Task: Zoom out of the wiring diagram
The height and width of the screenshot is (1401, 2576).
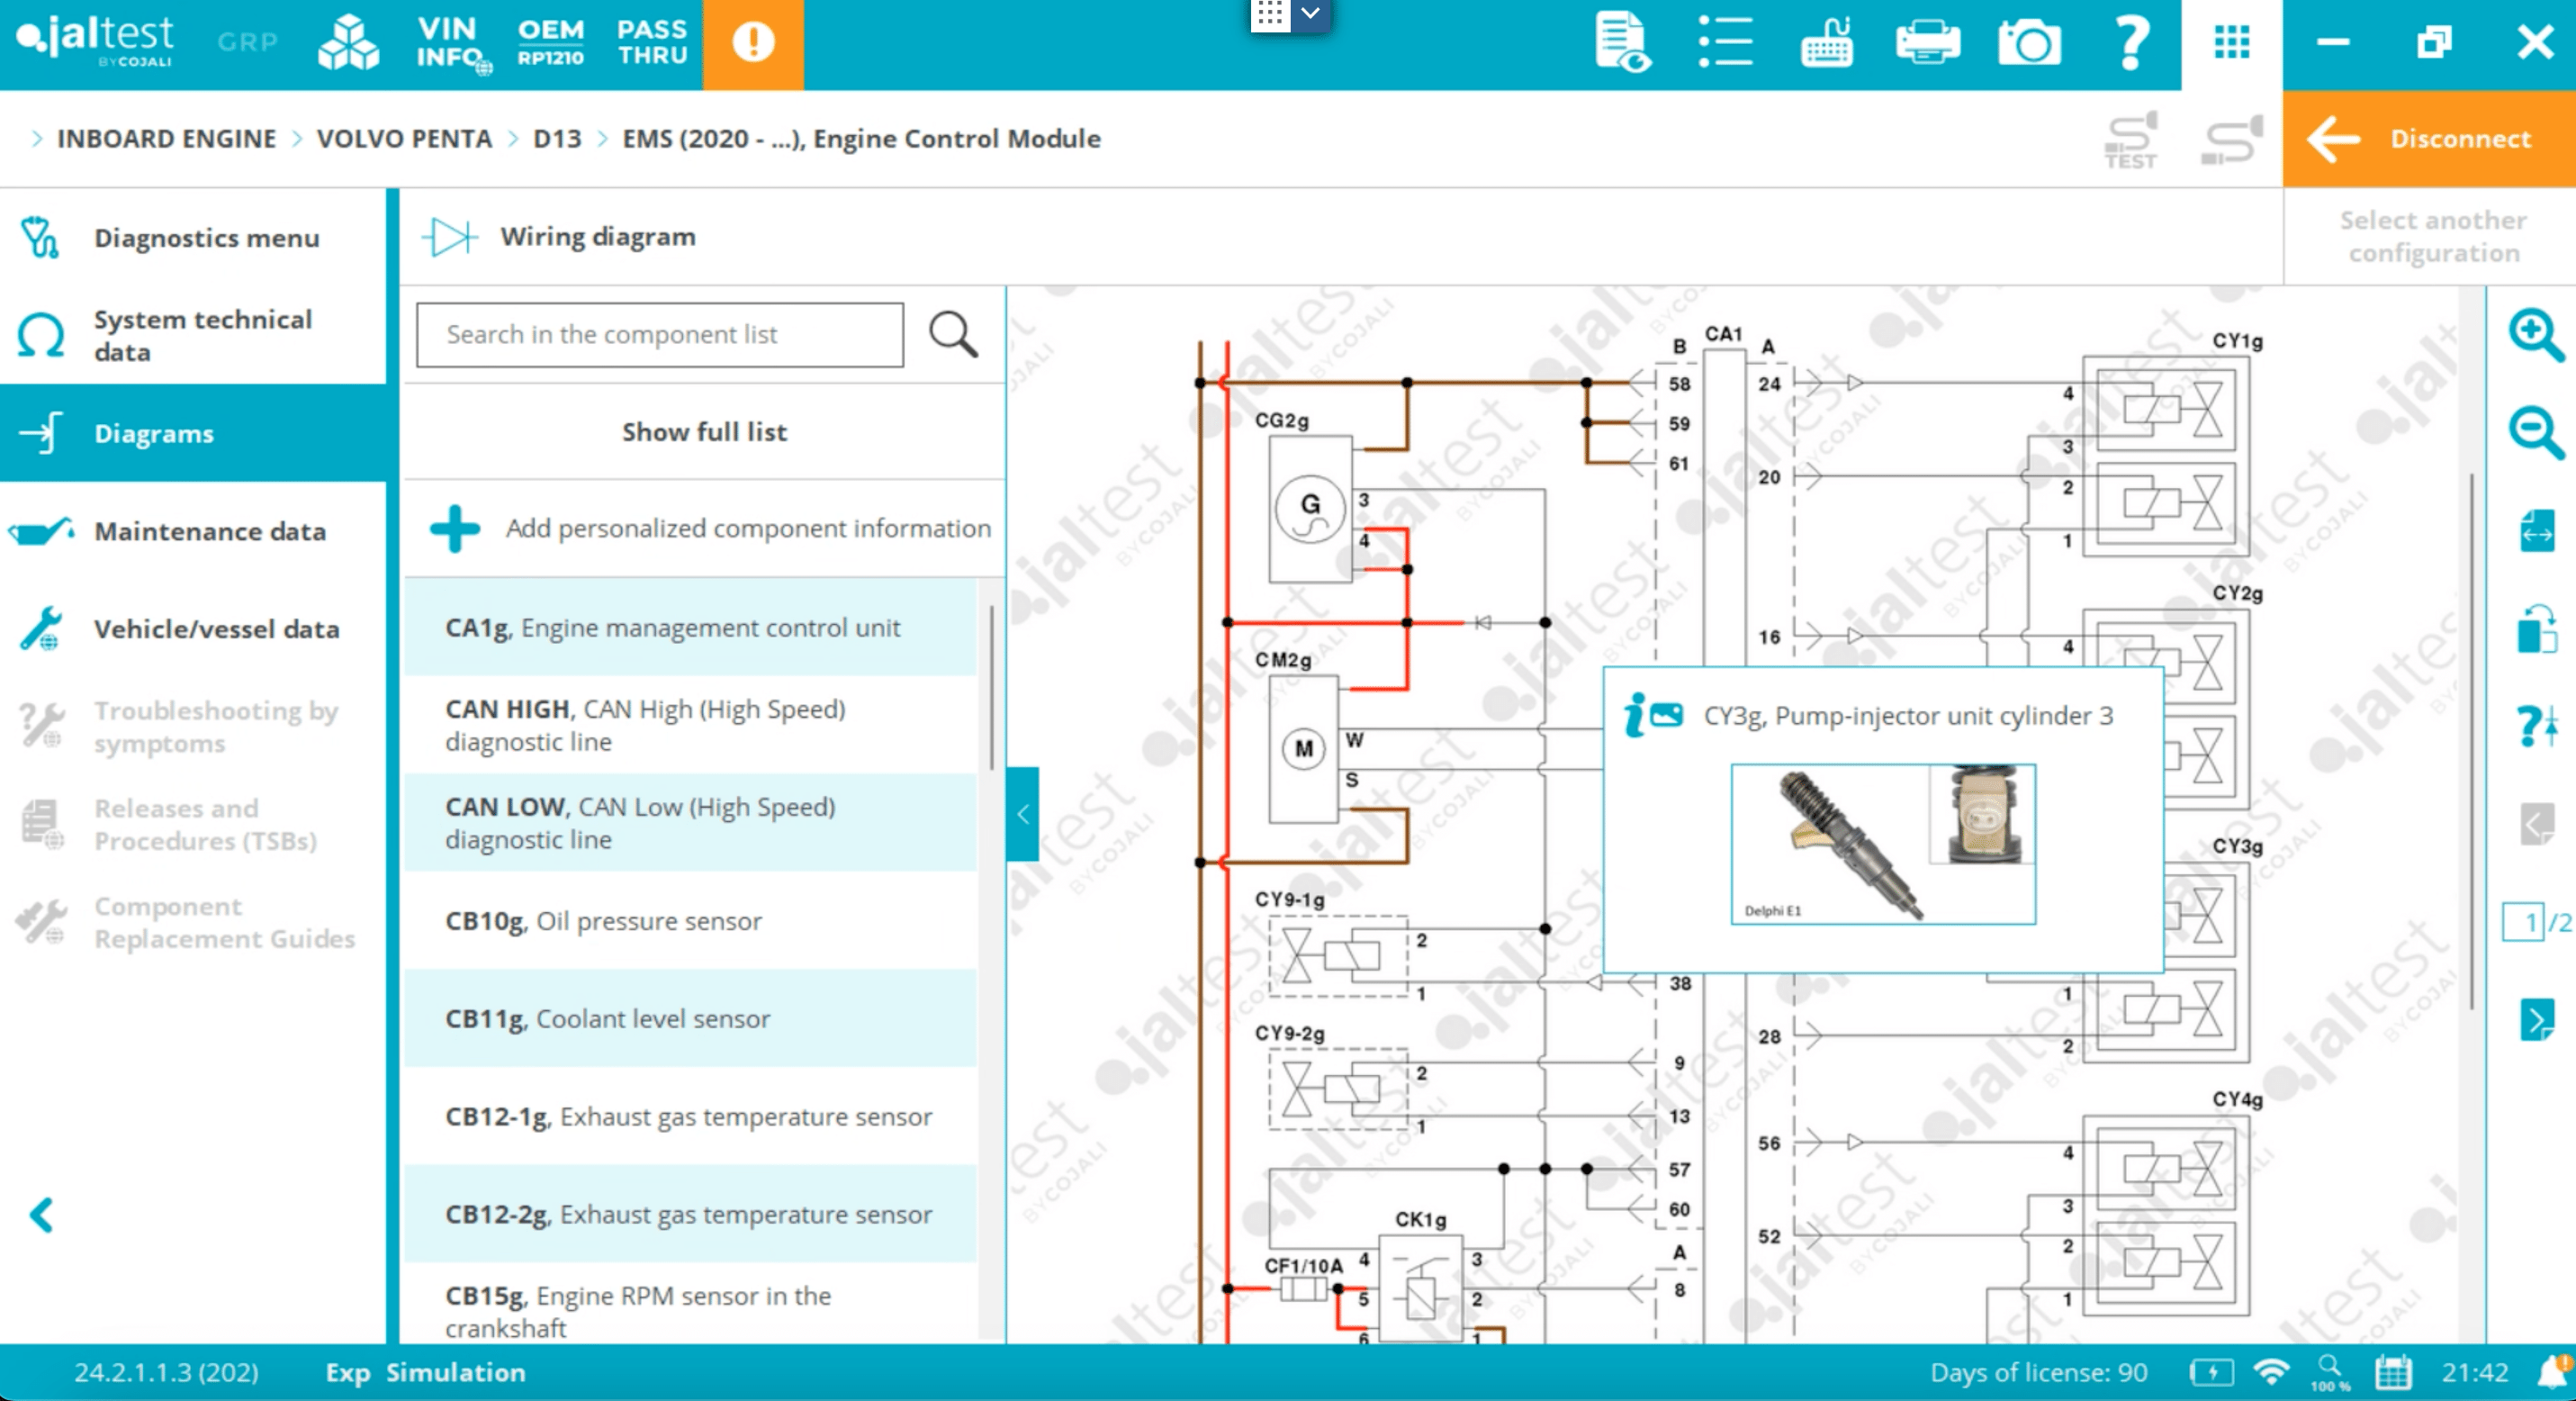Action: pyautogui.click(x=2535, y=432)
